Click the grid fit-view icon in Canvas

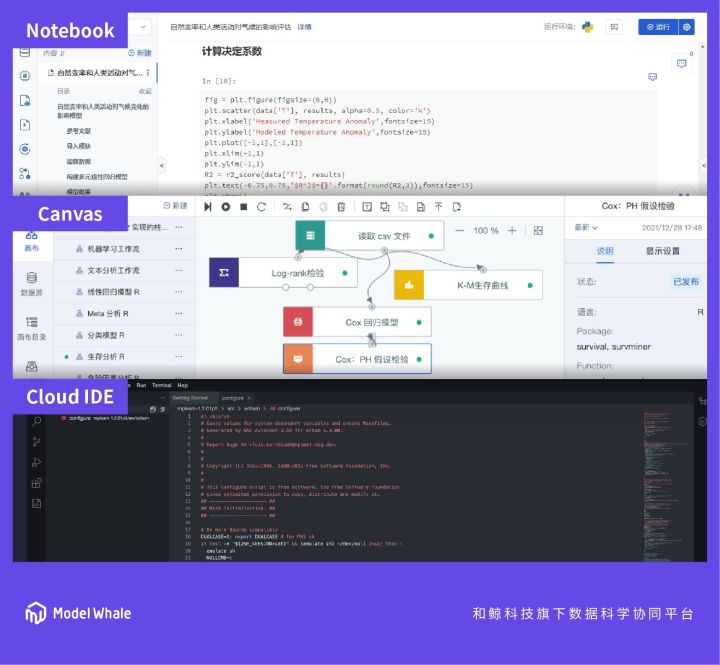click(538, 231)
